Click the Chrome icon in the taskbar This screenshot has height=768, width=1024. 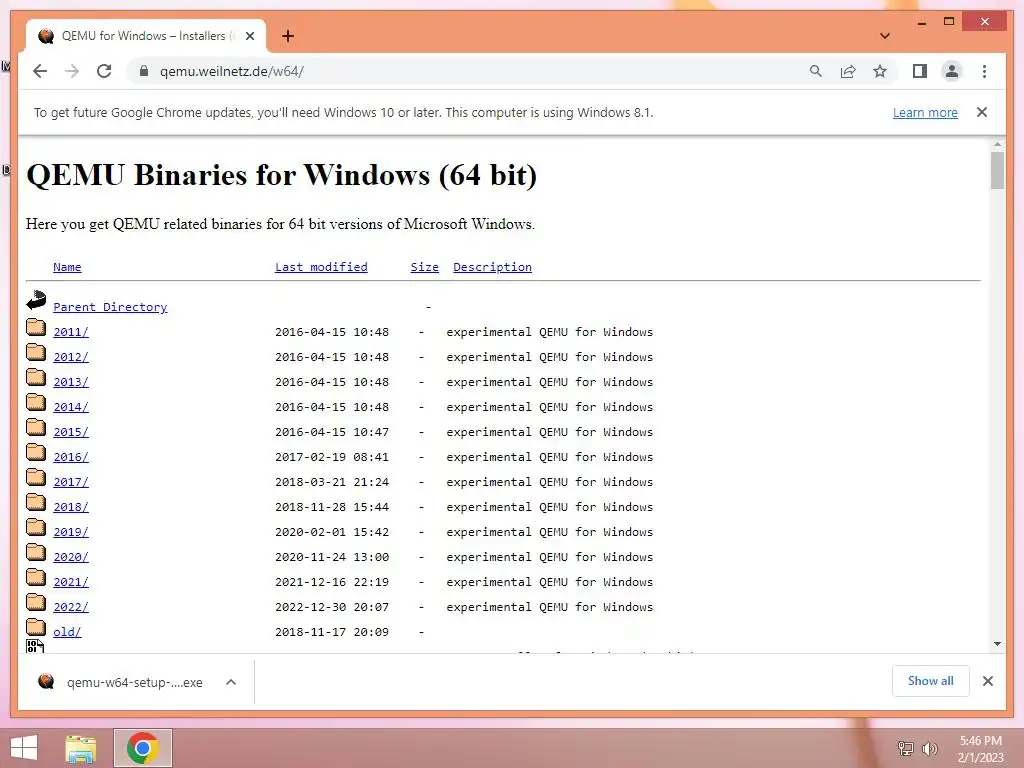pyautogui.click(x=143, y=748)
